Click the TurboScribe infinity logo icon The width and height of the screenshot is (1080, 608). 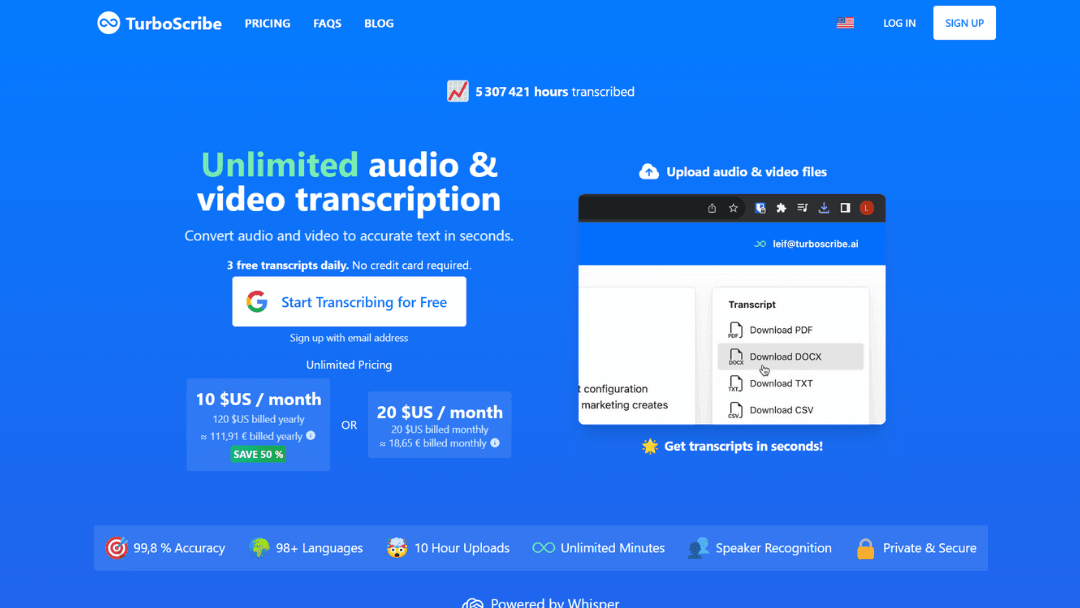click(x=108, y=23)
